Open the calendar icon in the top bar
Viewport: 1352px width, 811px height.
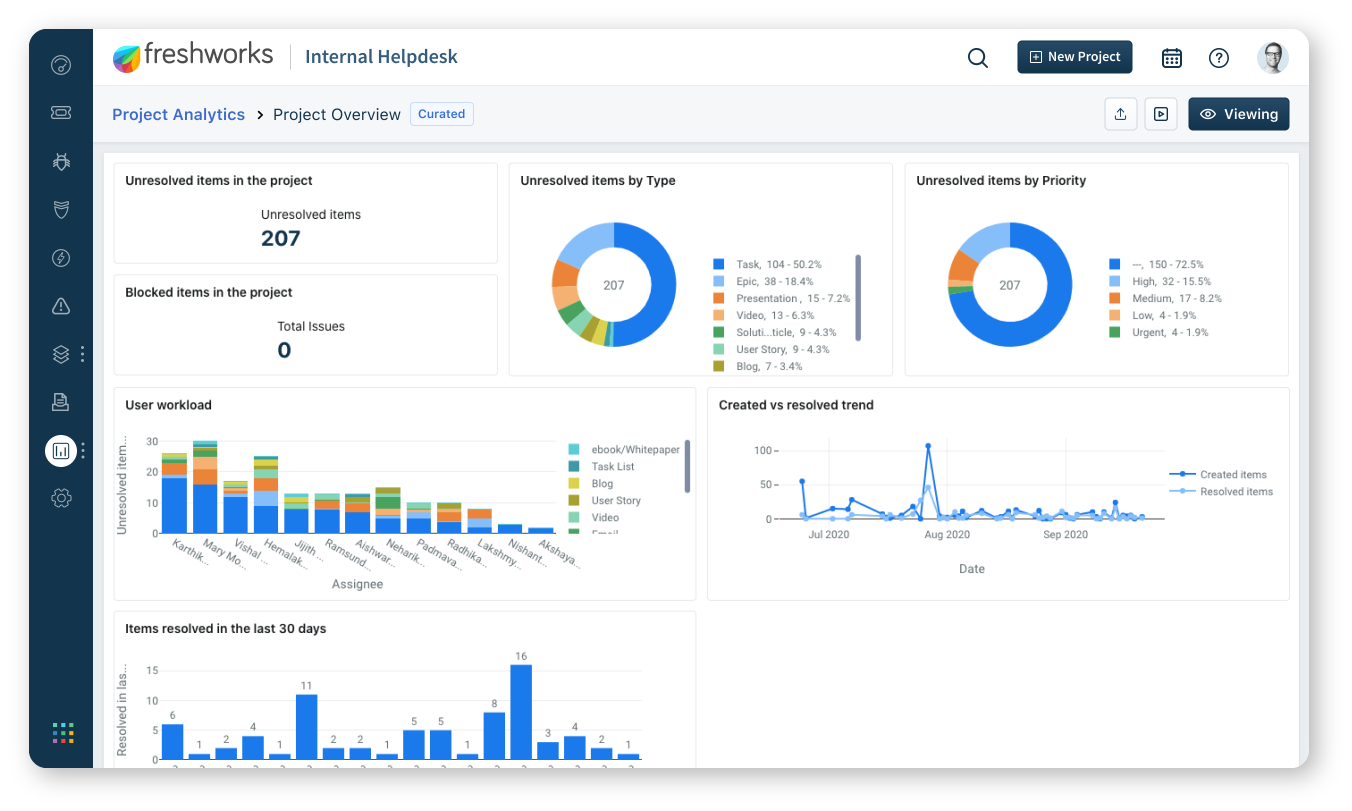[1171, 57]
